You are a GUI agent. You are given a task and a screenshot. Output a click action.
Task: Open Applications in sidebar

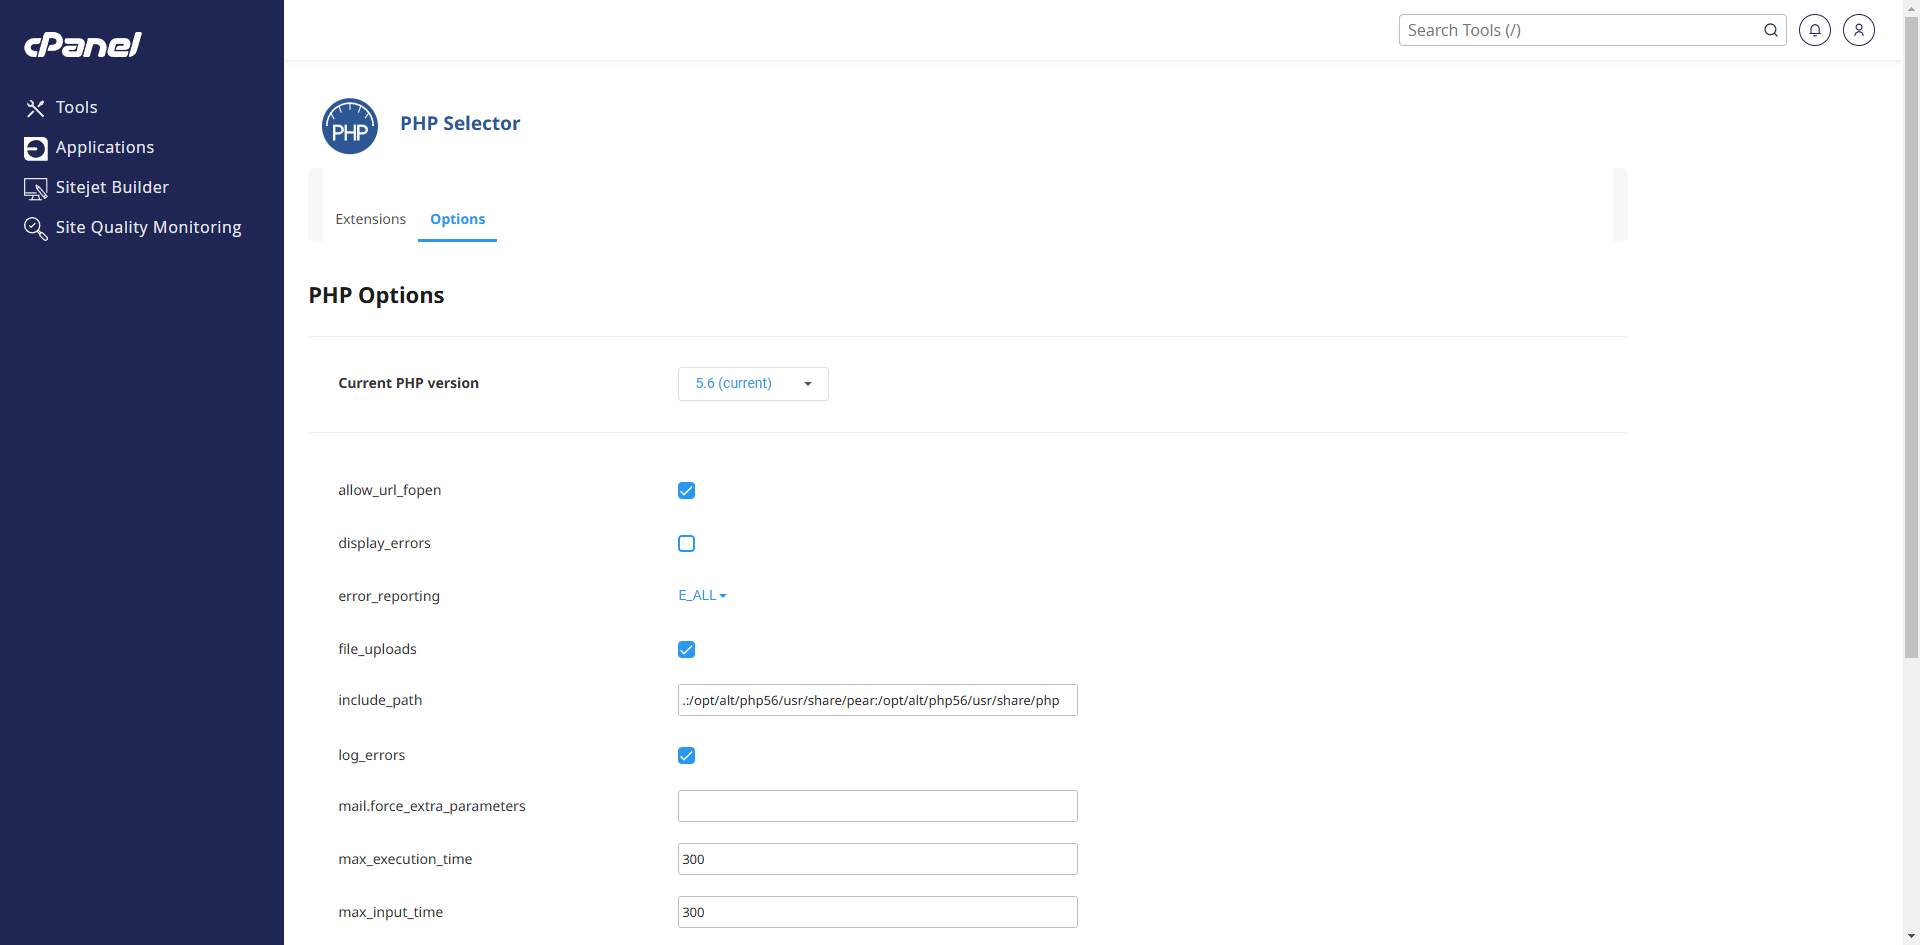pyautogui.click(x=105, y=147)
